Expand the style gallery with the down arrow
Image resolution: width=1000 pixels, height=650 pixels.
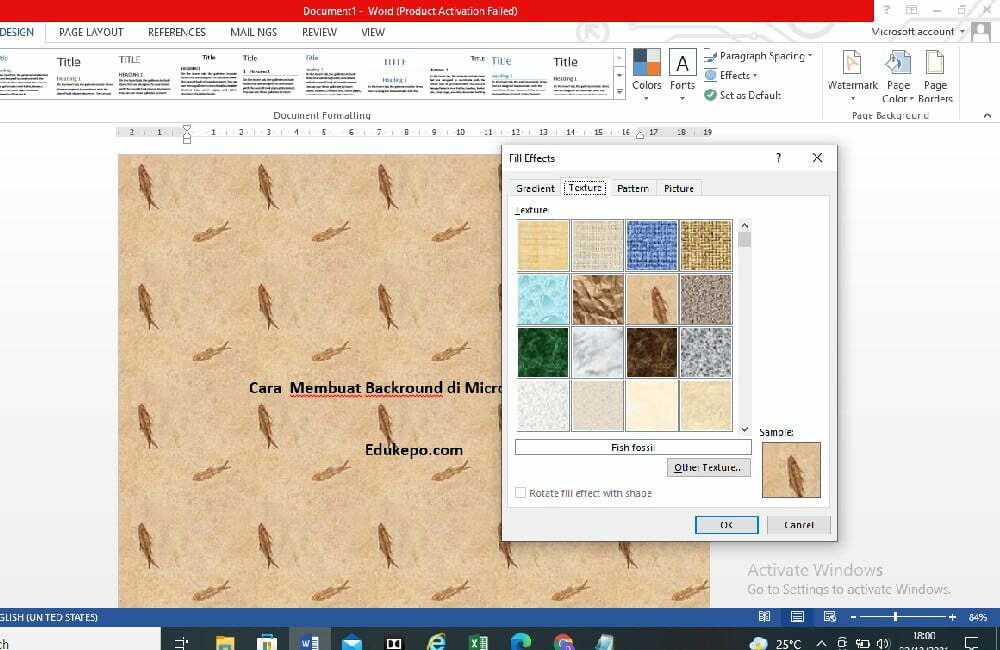point(619,76)
